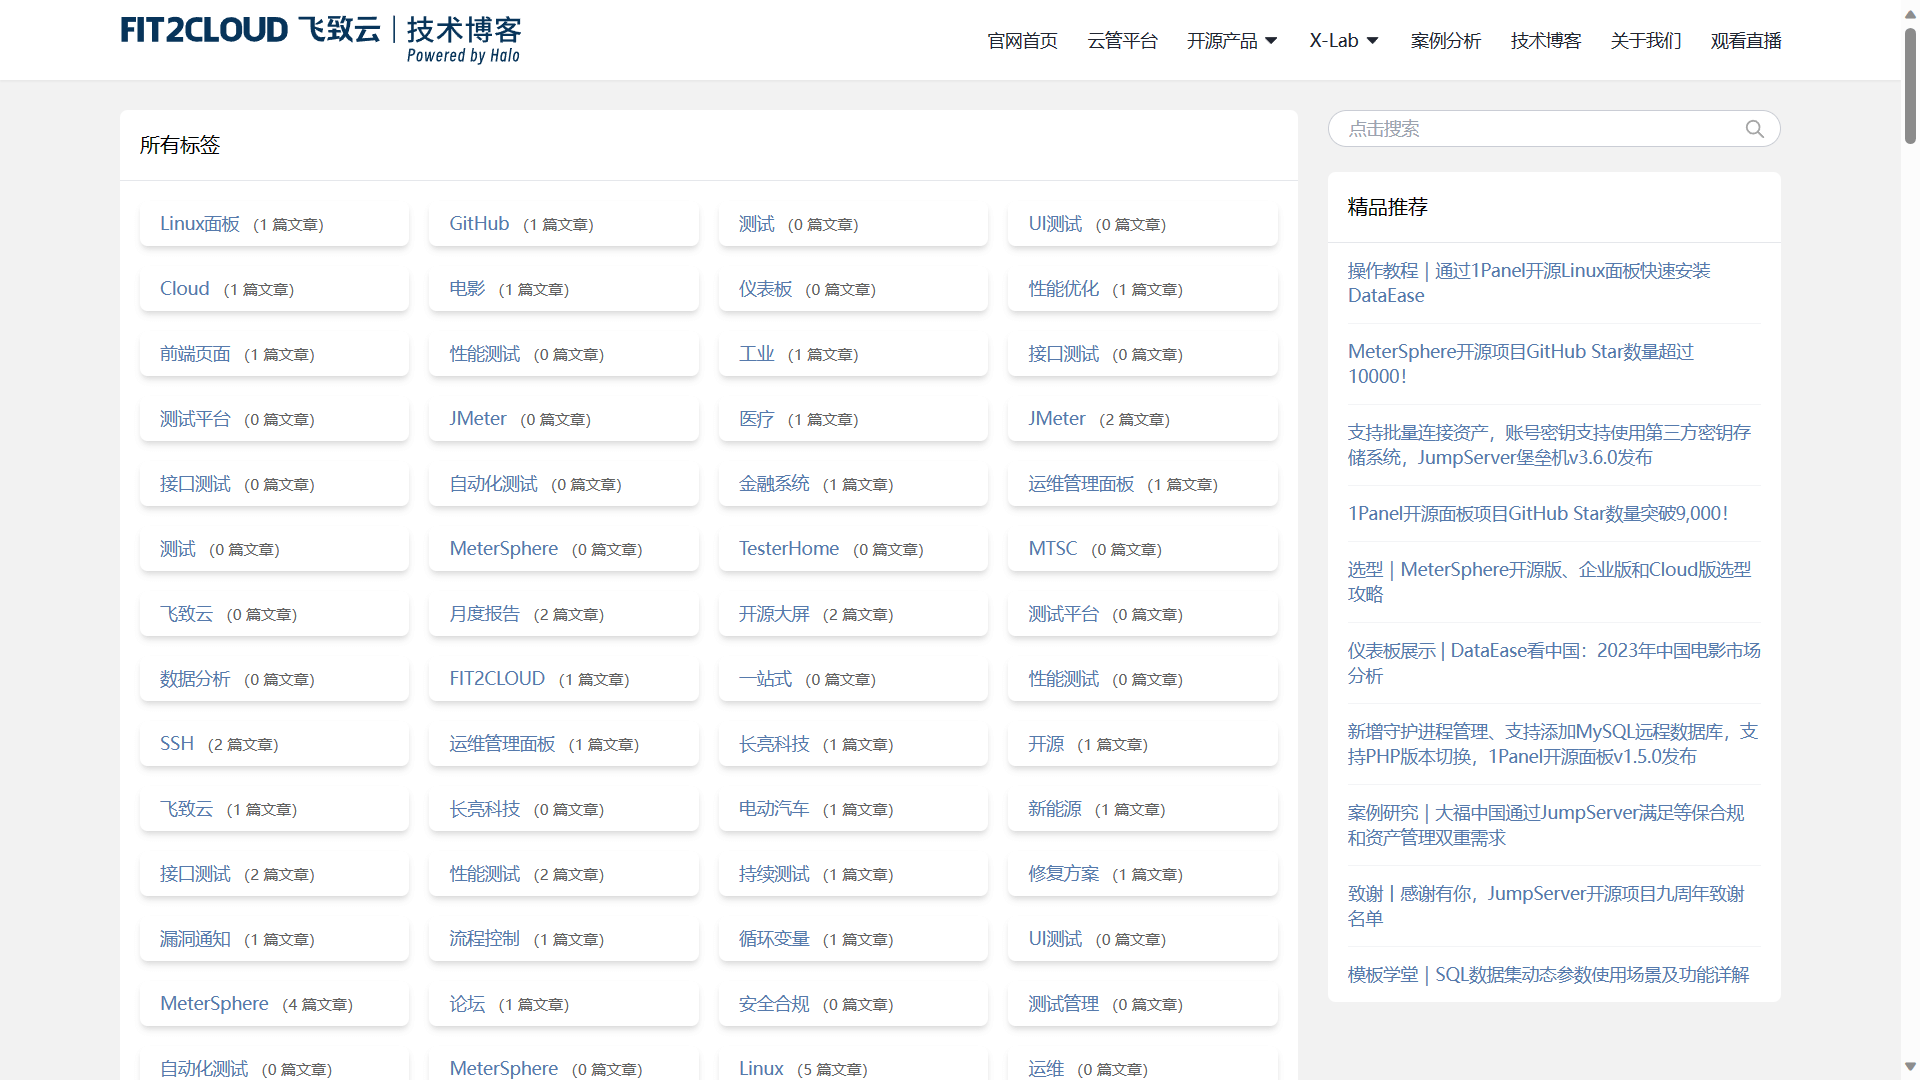Open 案例分析 navigation item
This screenshot has height=1080, width=1920.
(1445, 41)
